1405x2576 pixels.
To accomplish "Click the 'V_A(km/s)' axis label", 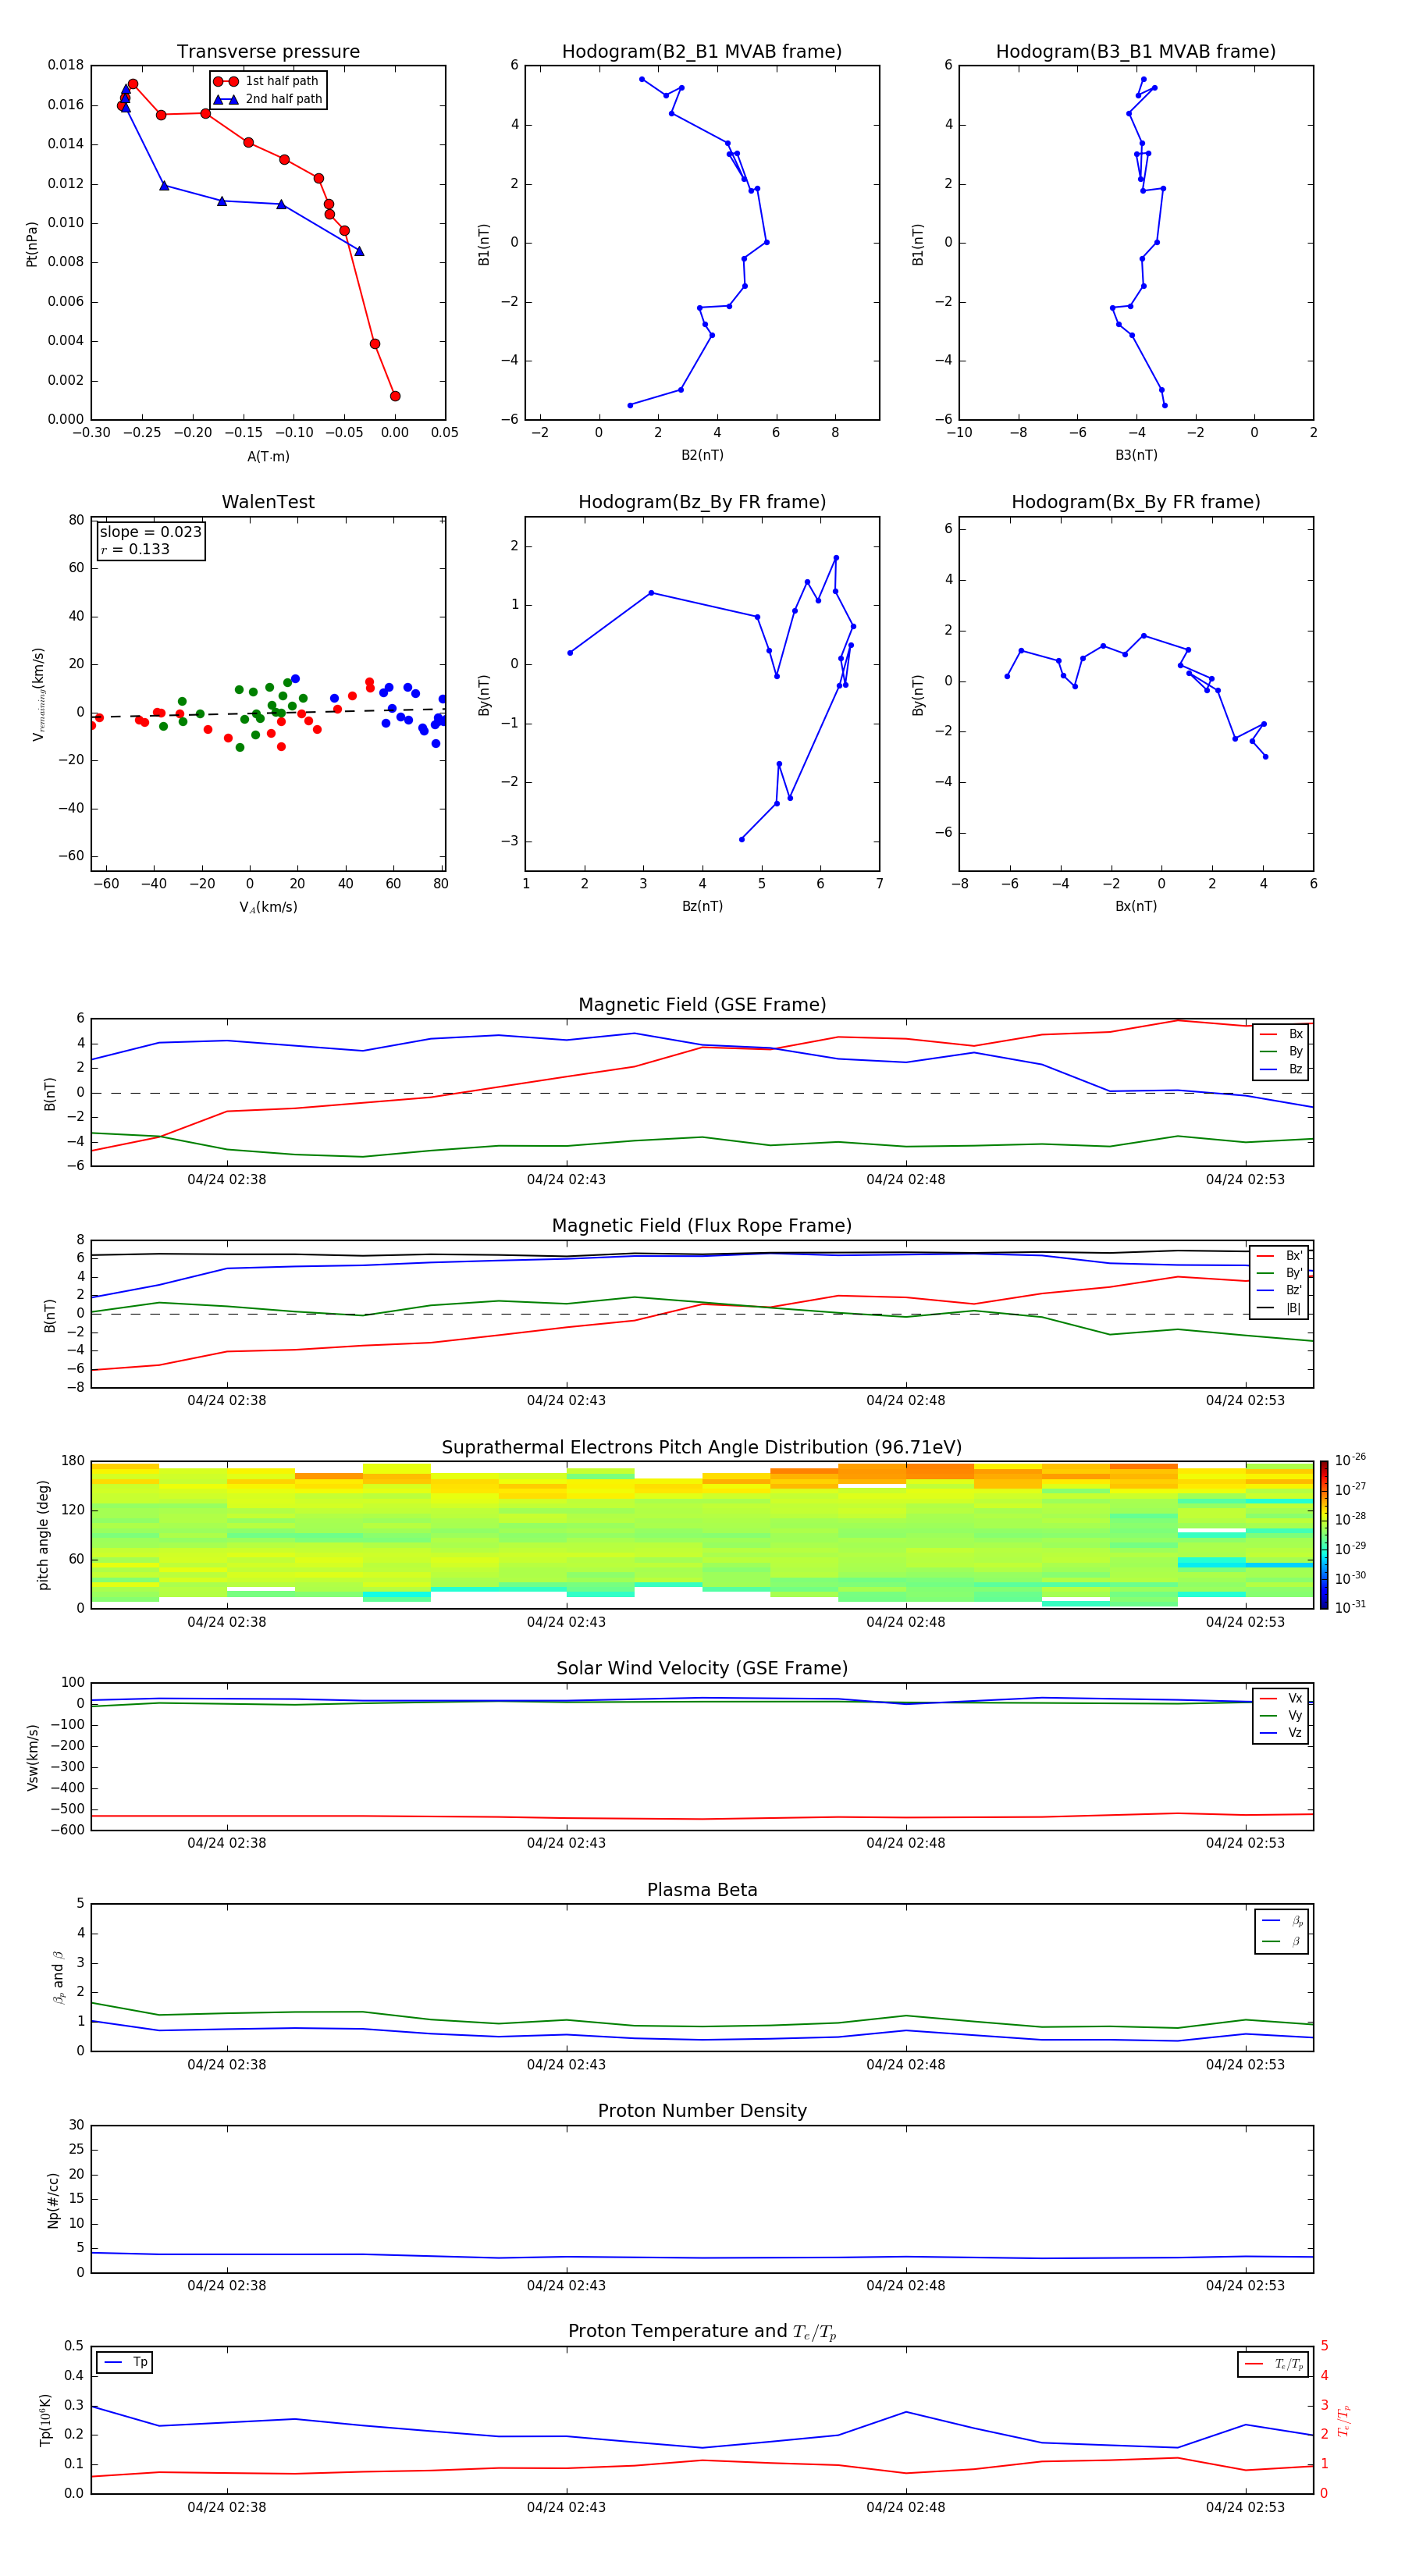I will (x=268, y=907).
